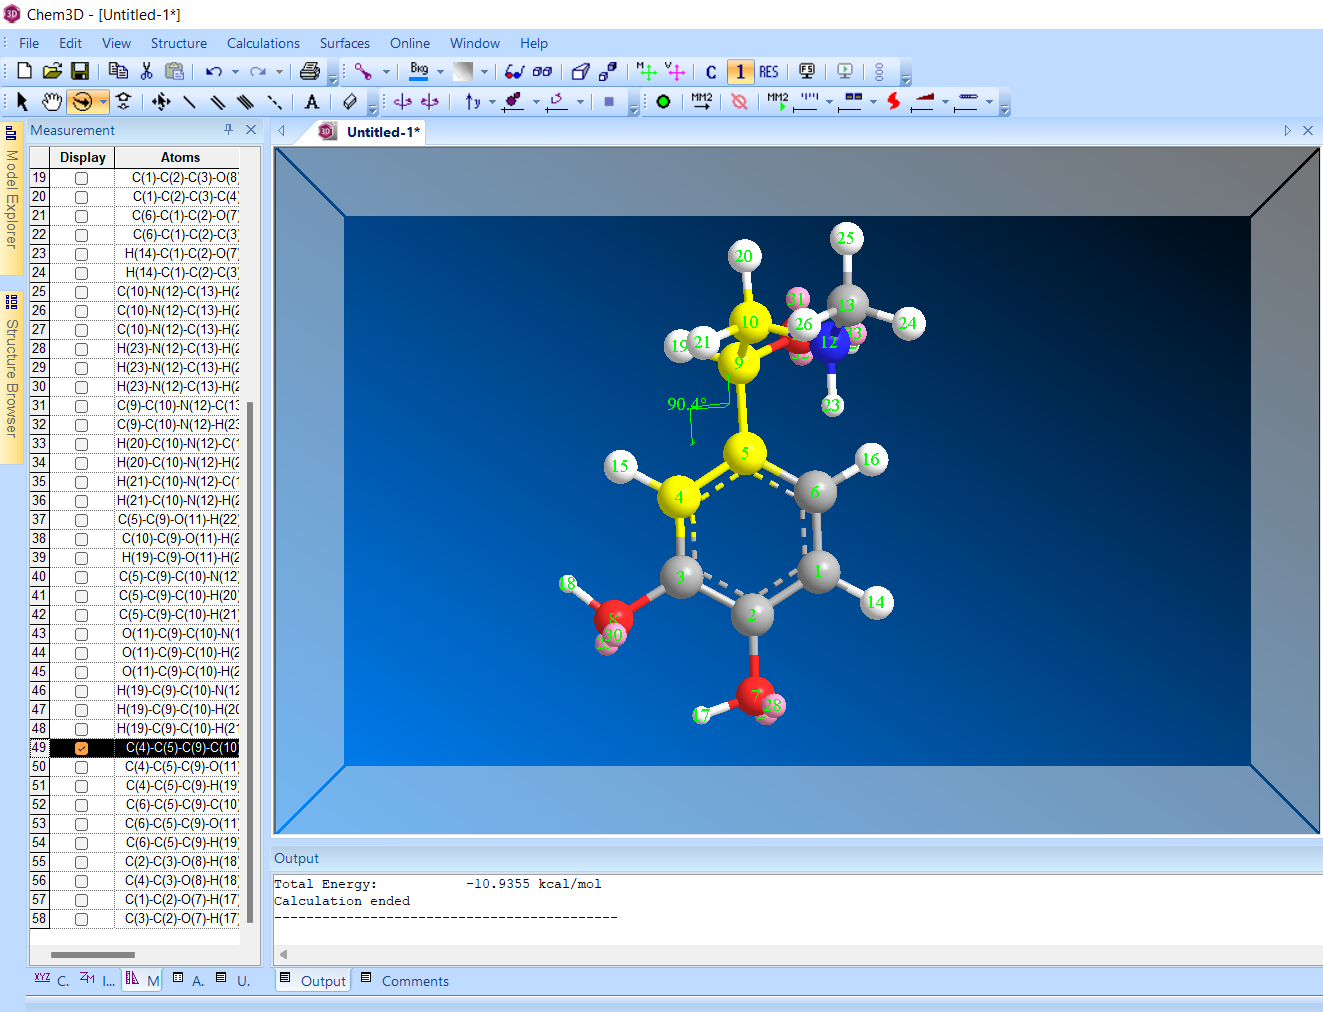Check the Display box for row 37

(82, 520)
